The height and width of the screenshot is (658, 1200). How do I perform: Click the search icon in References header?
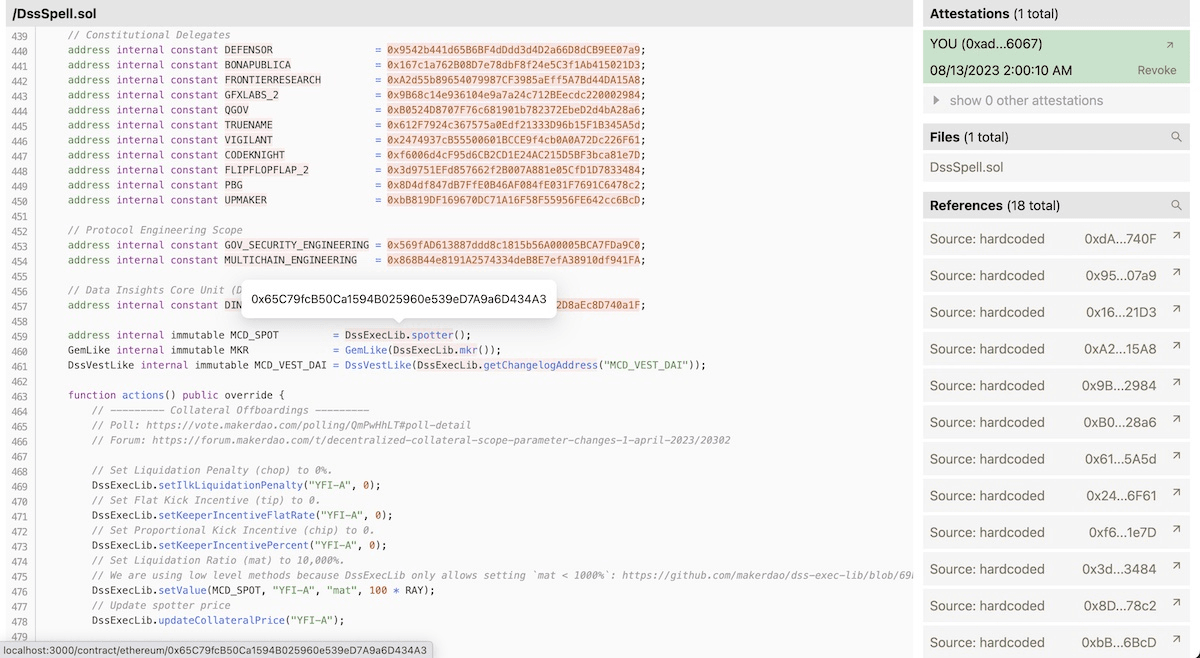[x=1176, y=205]
